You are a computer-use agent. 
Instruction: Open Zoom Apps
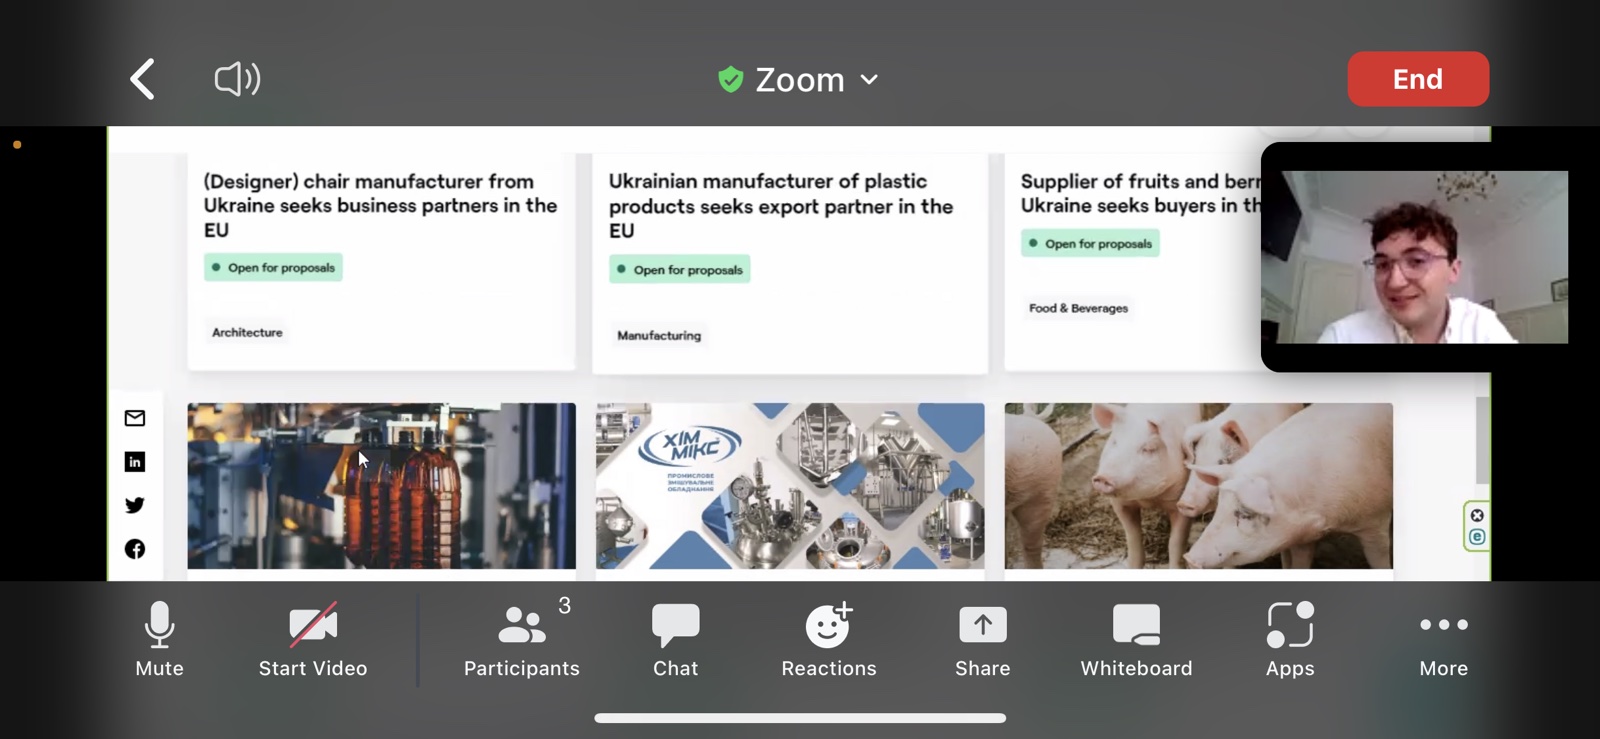point(1290,640)
